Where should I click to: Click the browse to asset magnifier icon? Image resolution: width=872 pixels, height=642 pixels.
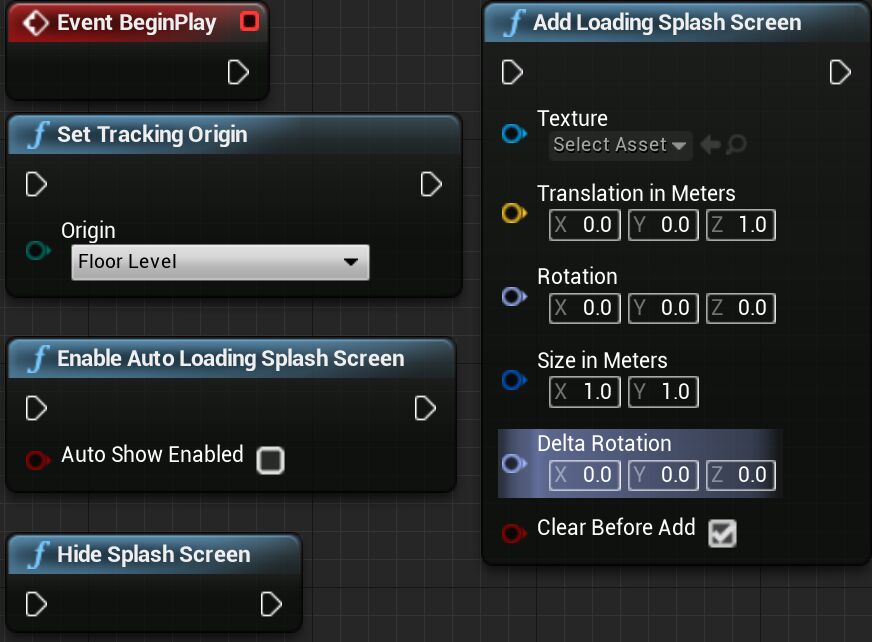(736, 145)
